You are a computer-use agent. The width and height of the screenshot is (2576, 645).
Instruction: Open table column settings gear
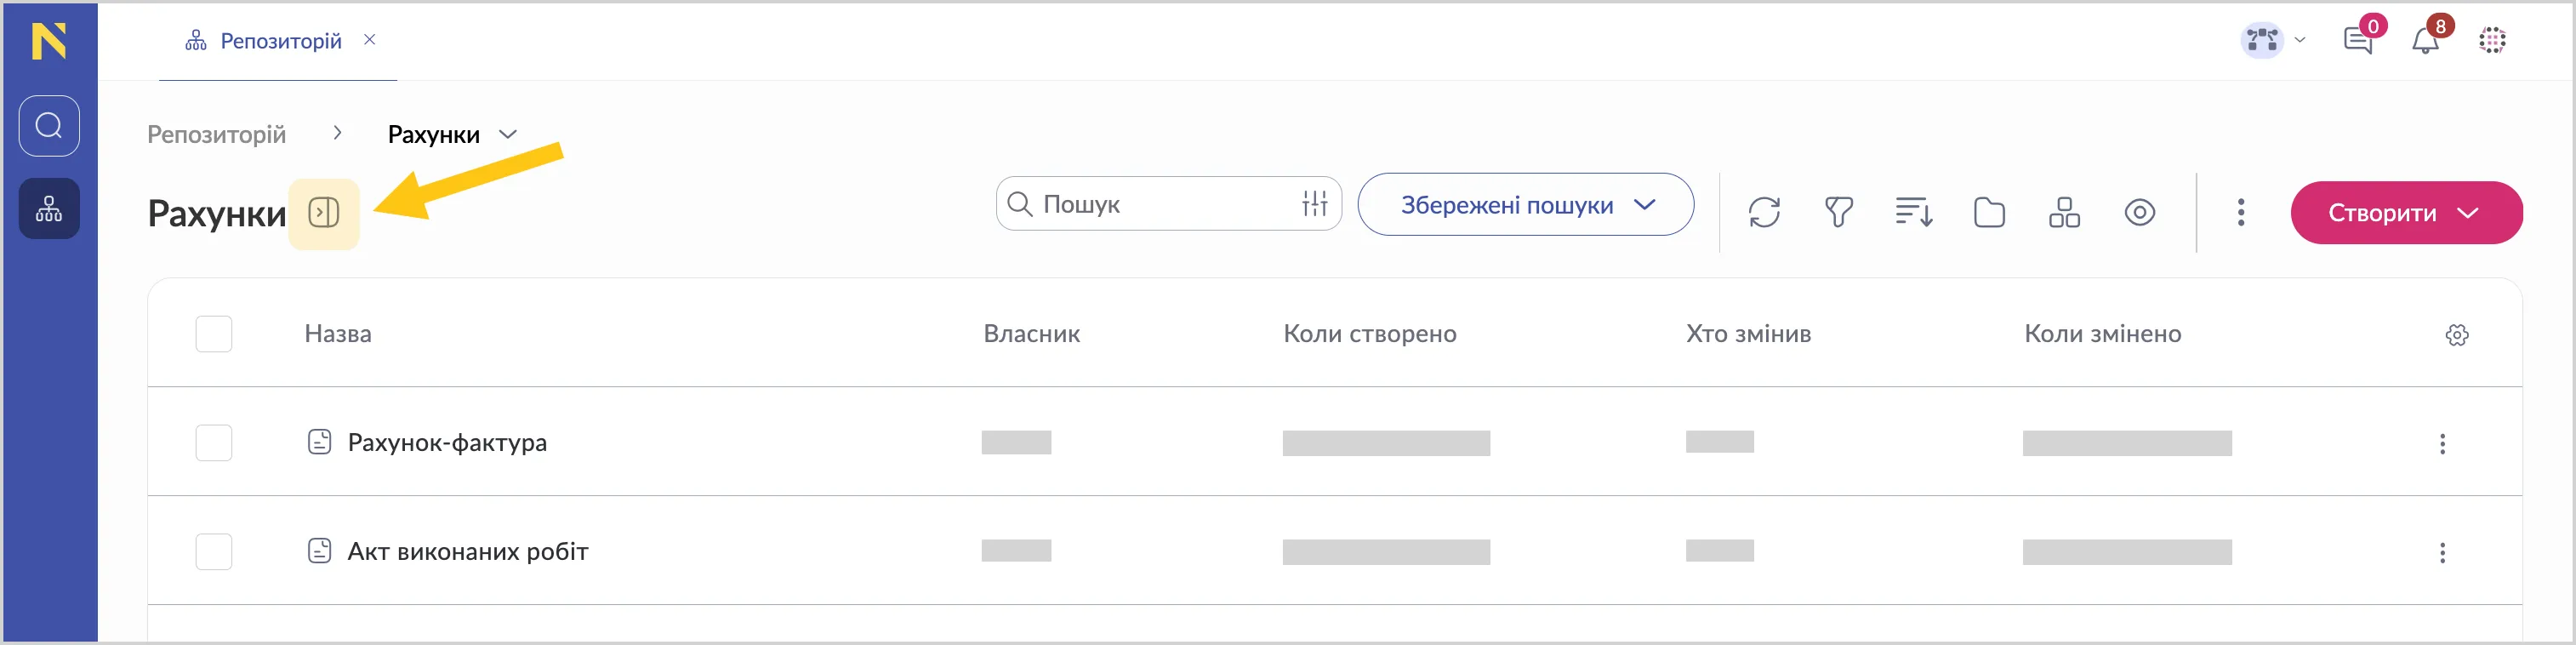[2457, 335]
